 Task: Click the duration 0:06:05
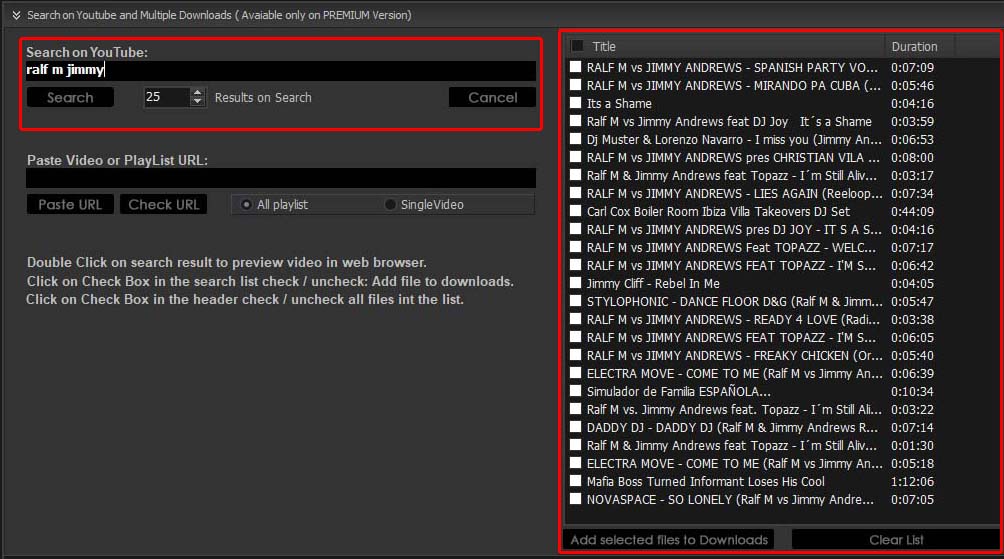click(912, 337)
